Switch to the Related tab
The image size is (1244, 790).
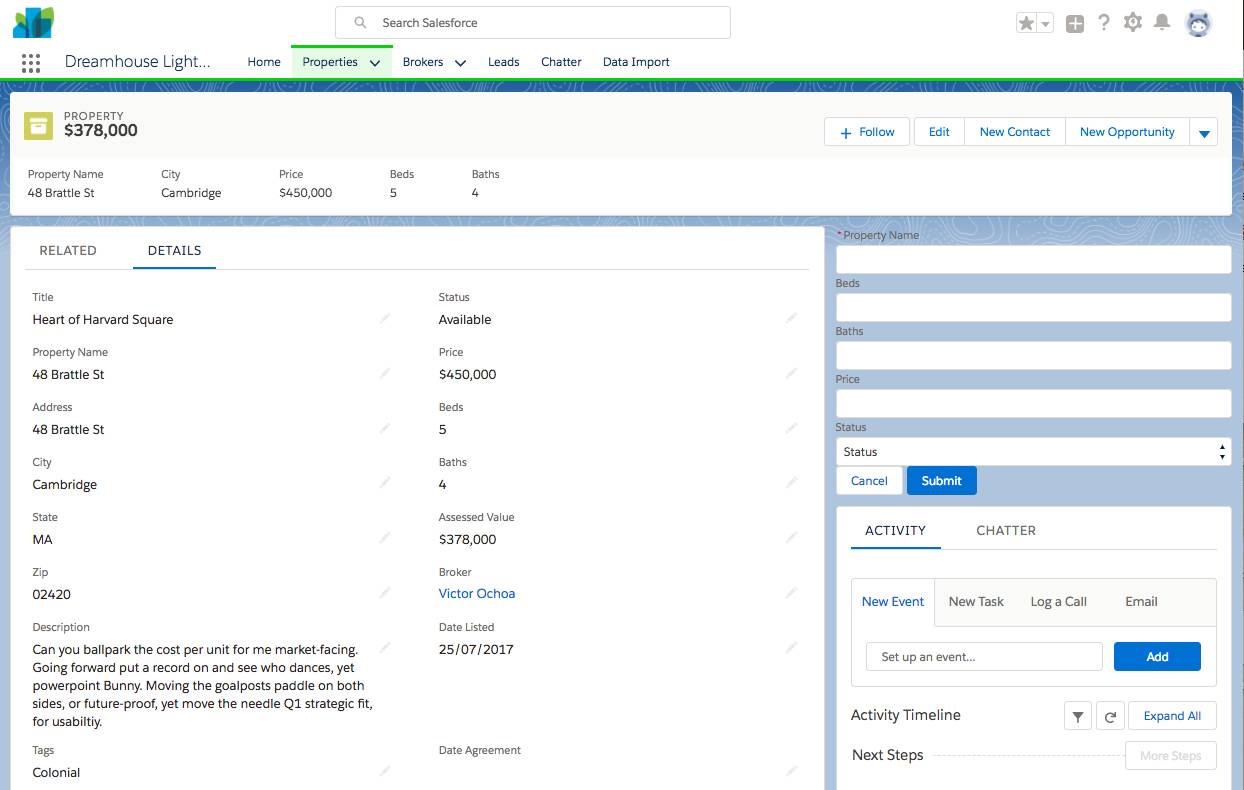click(x=68, y=251)
